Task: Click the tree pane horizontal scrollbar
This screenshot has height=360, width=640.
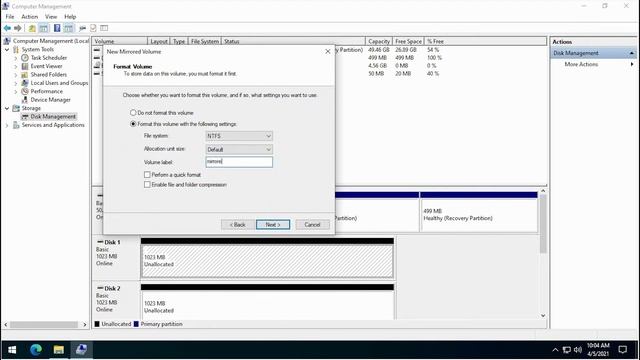Action: (44, 324)
